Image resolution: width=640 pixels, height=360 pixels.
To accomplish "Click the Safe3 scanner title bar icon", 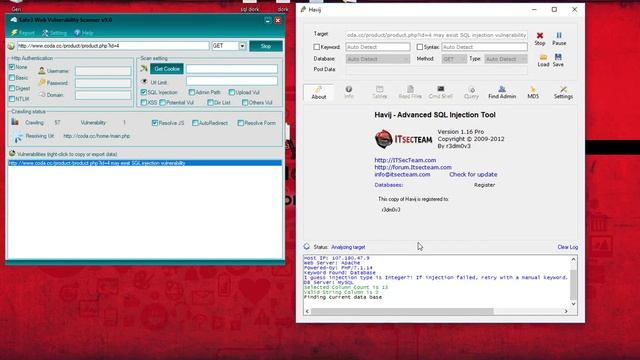I will pos(13,20).
